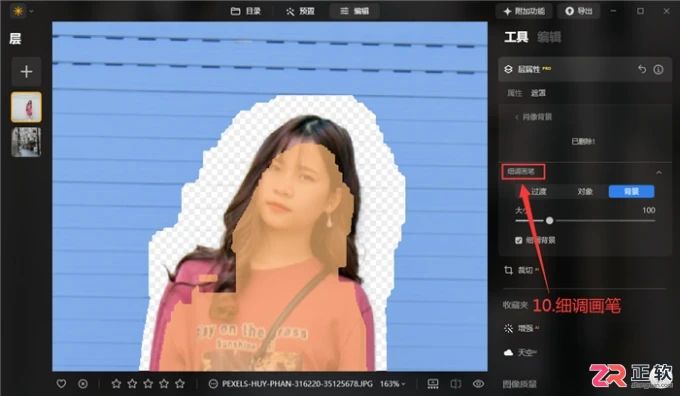Screen dimensions: 680x396
Task: Rate photo five stars
Action: pos(180,384)
